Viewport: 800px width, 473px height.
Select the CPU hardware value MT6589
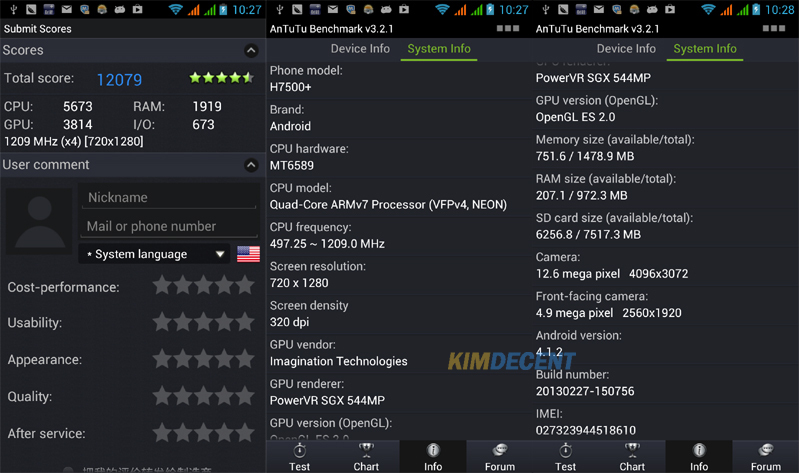pos(292,165)
